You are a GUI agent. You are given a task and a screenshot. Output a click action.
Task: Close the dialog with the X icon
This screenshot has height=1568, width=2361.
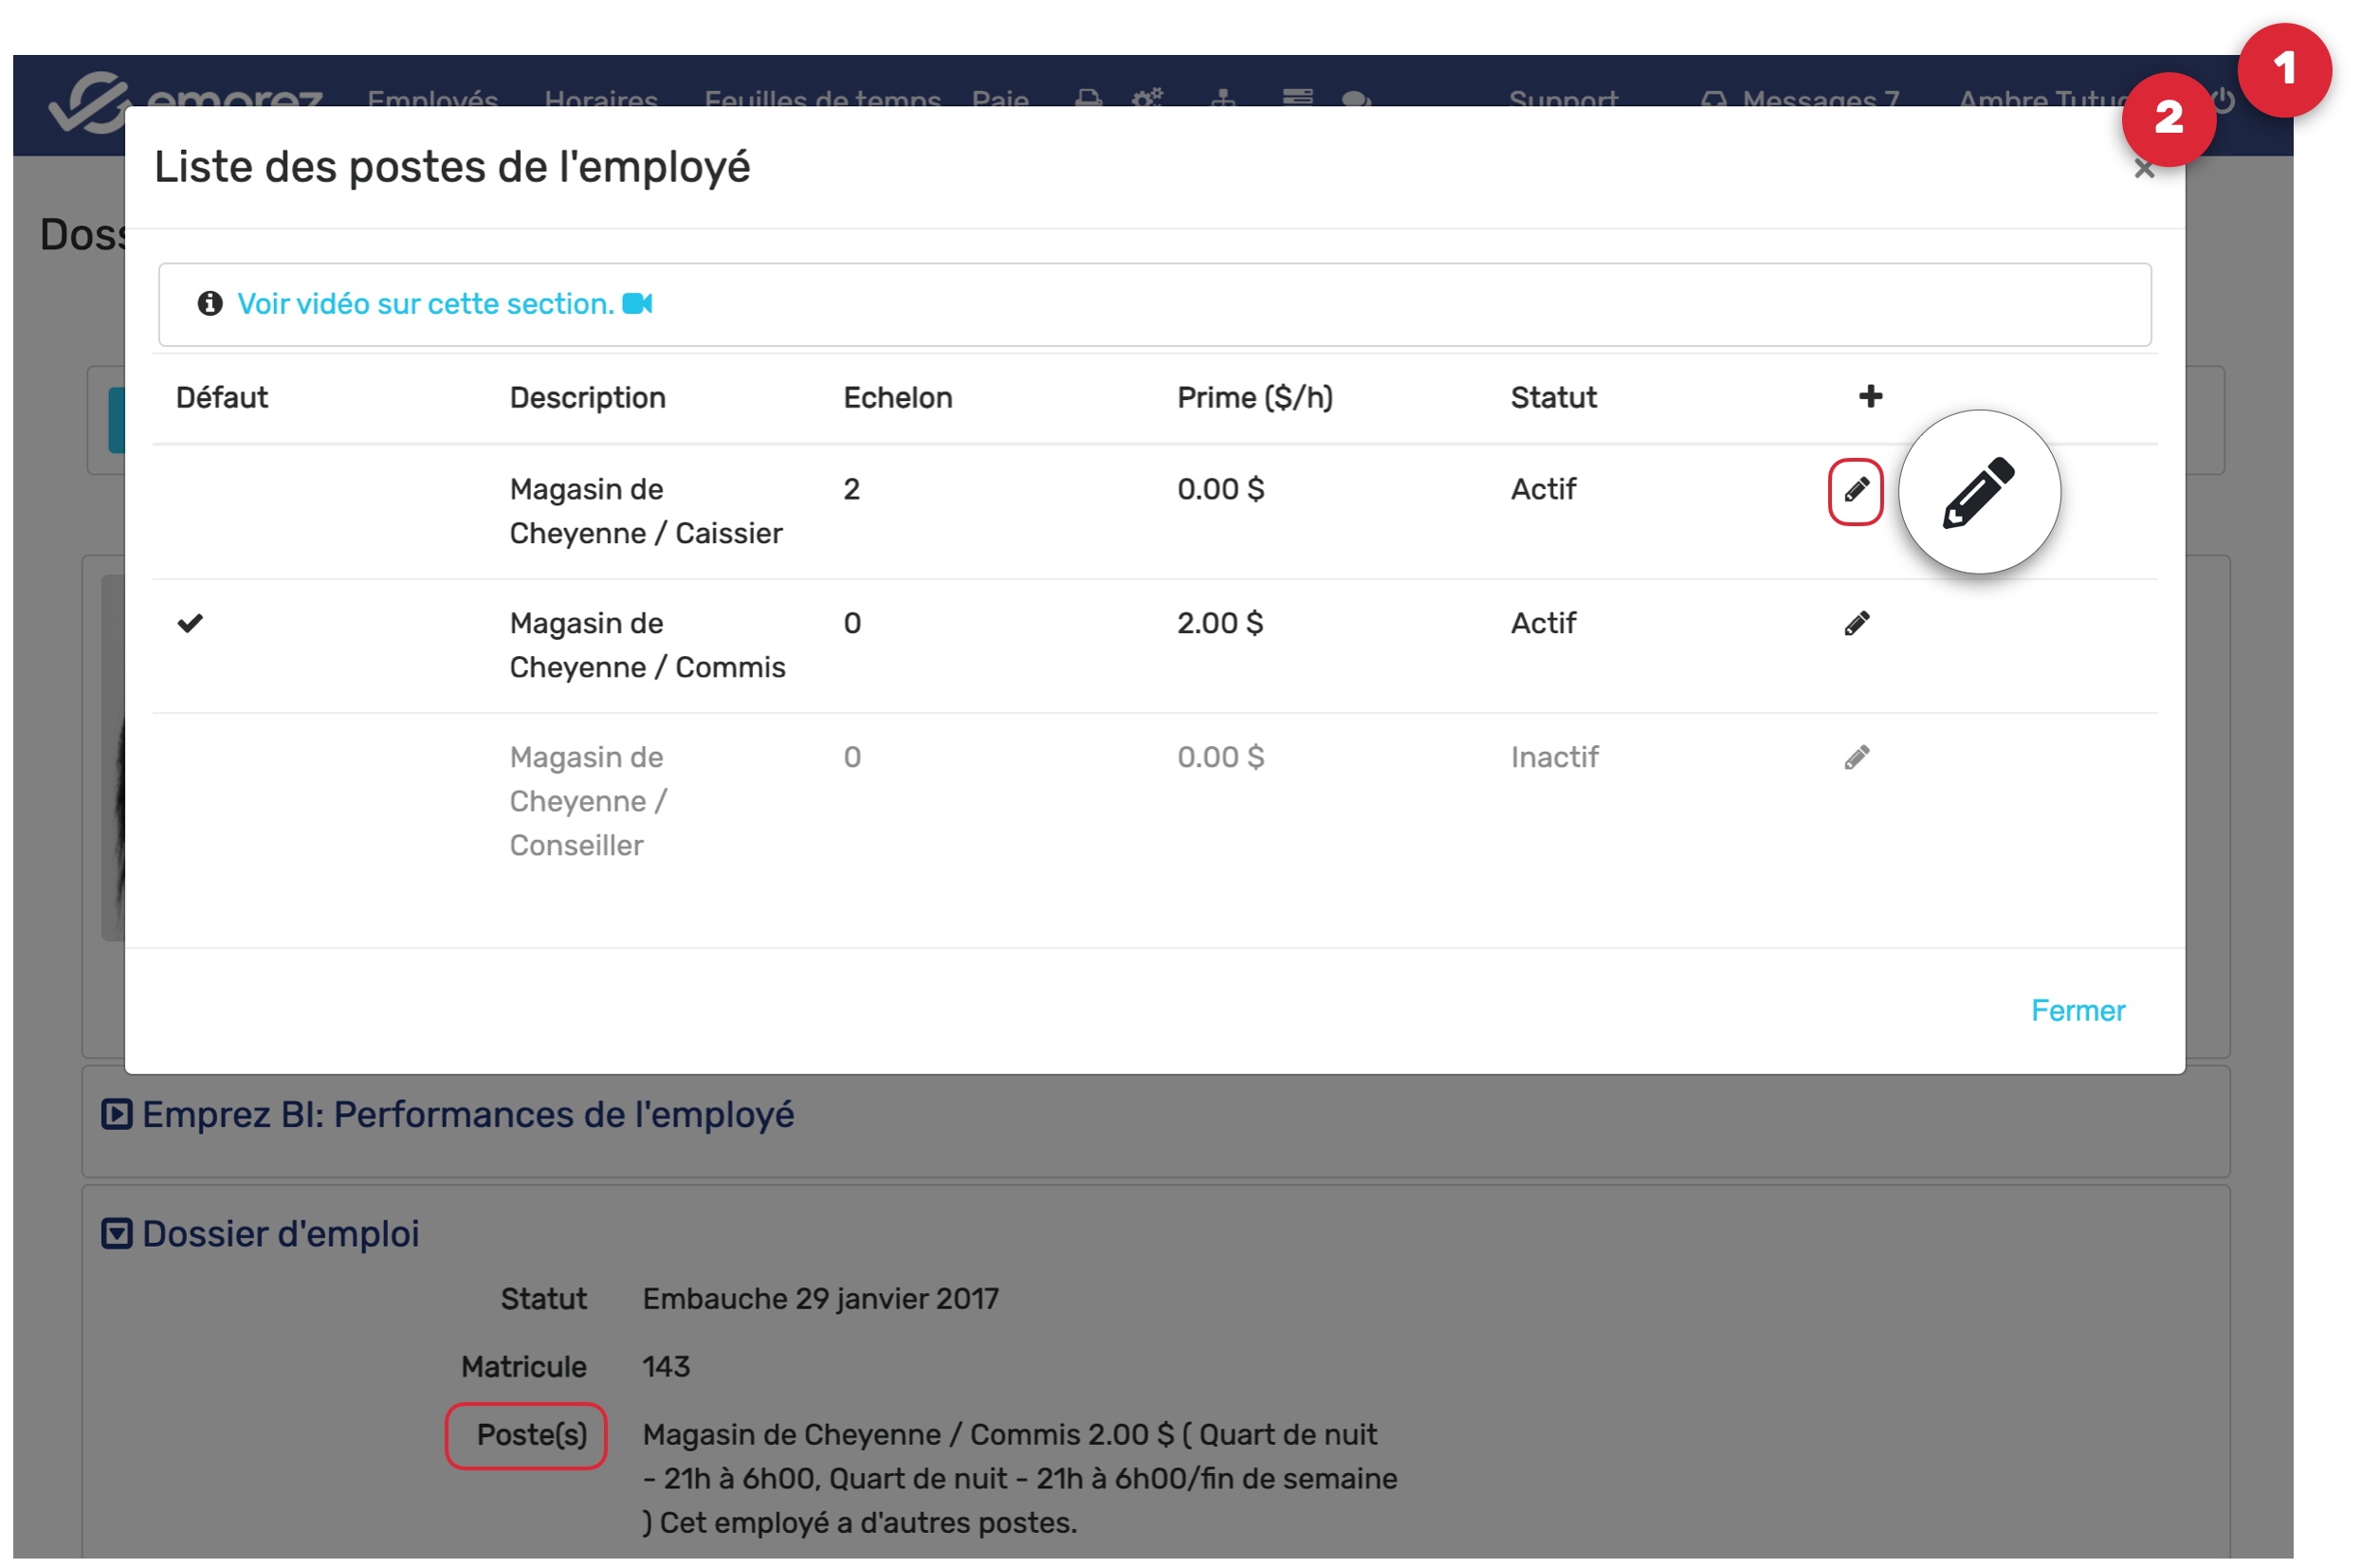[2143, 170]
